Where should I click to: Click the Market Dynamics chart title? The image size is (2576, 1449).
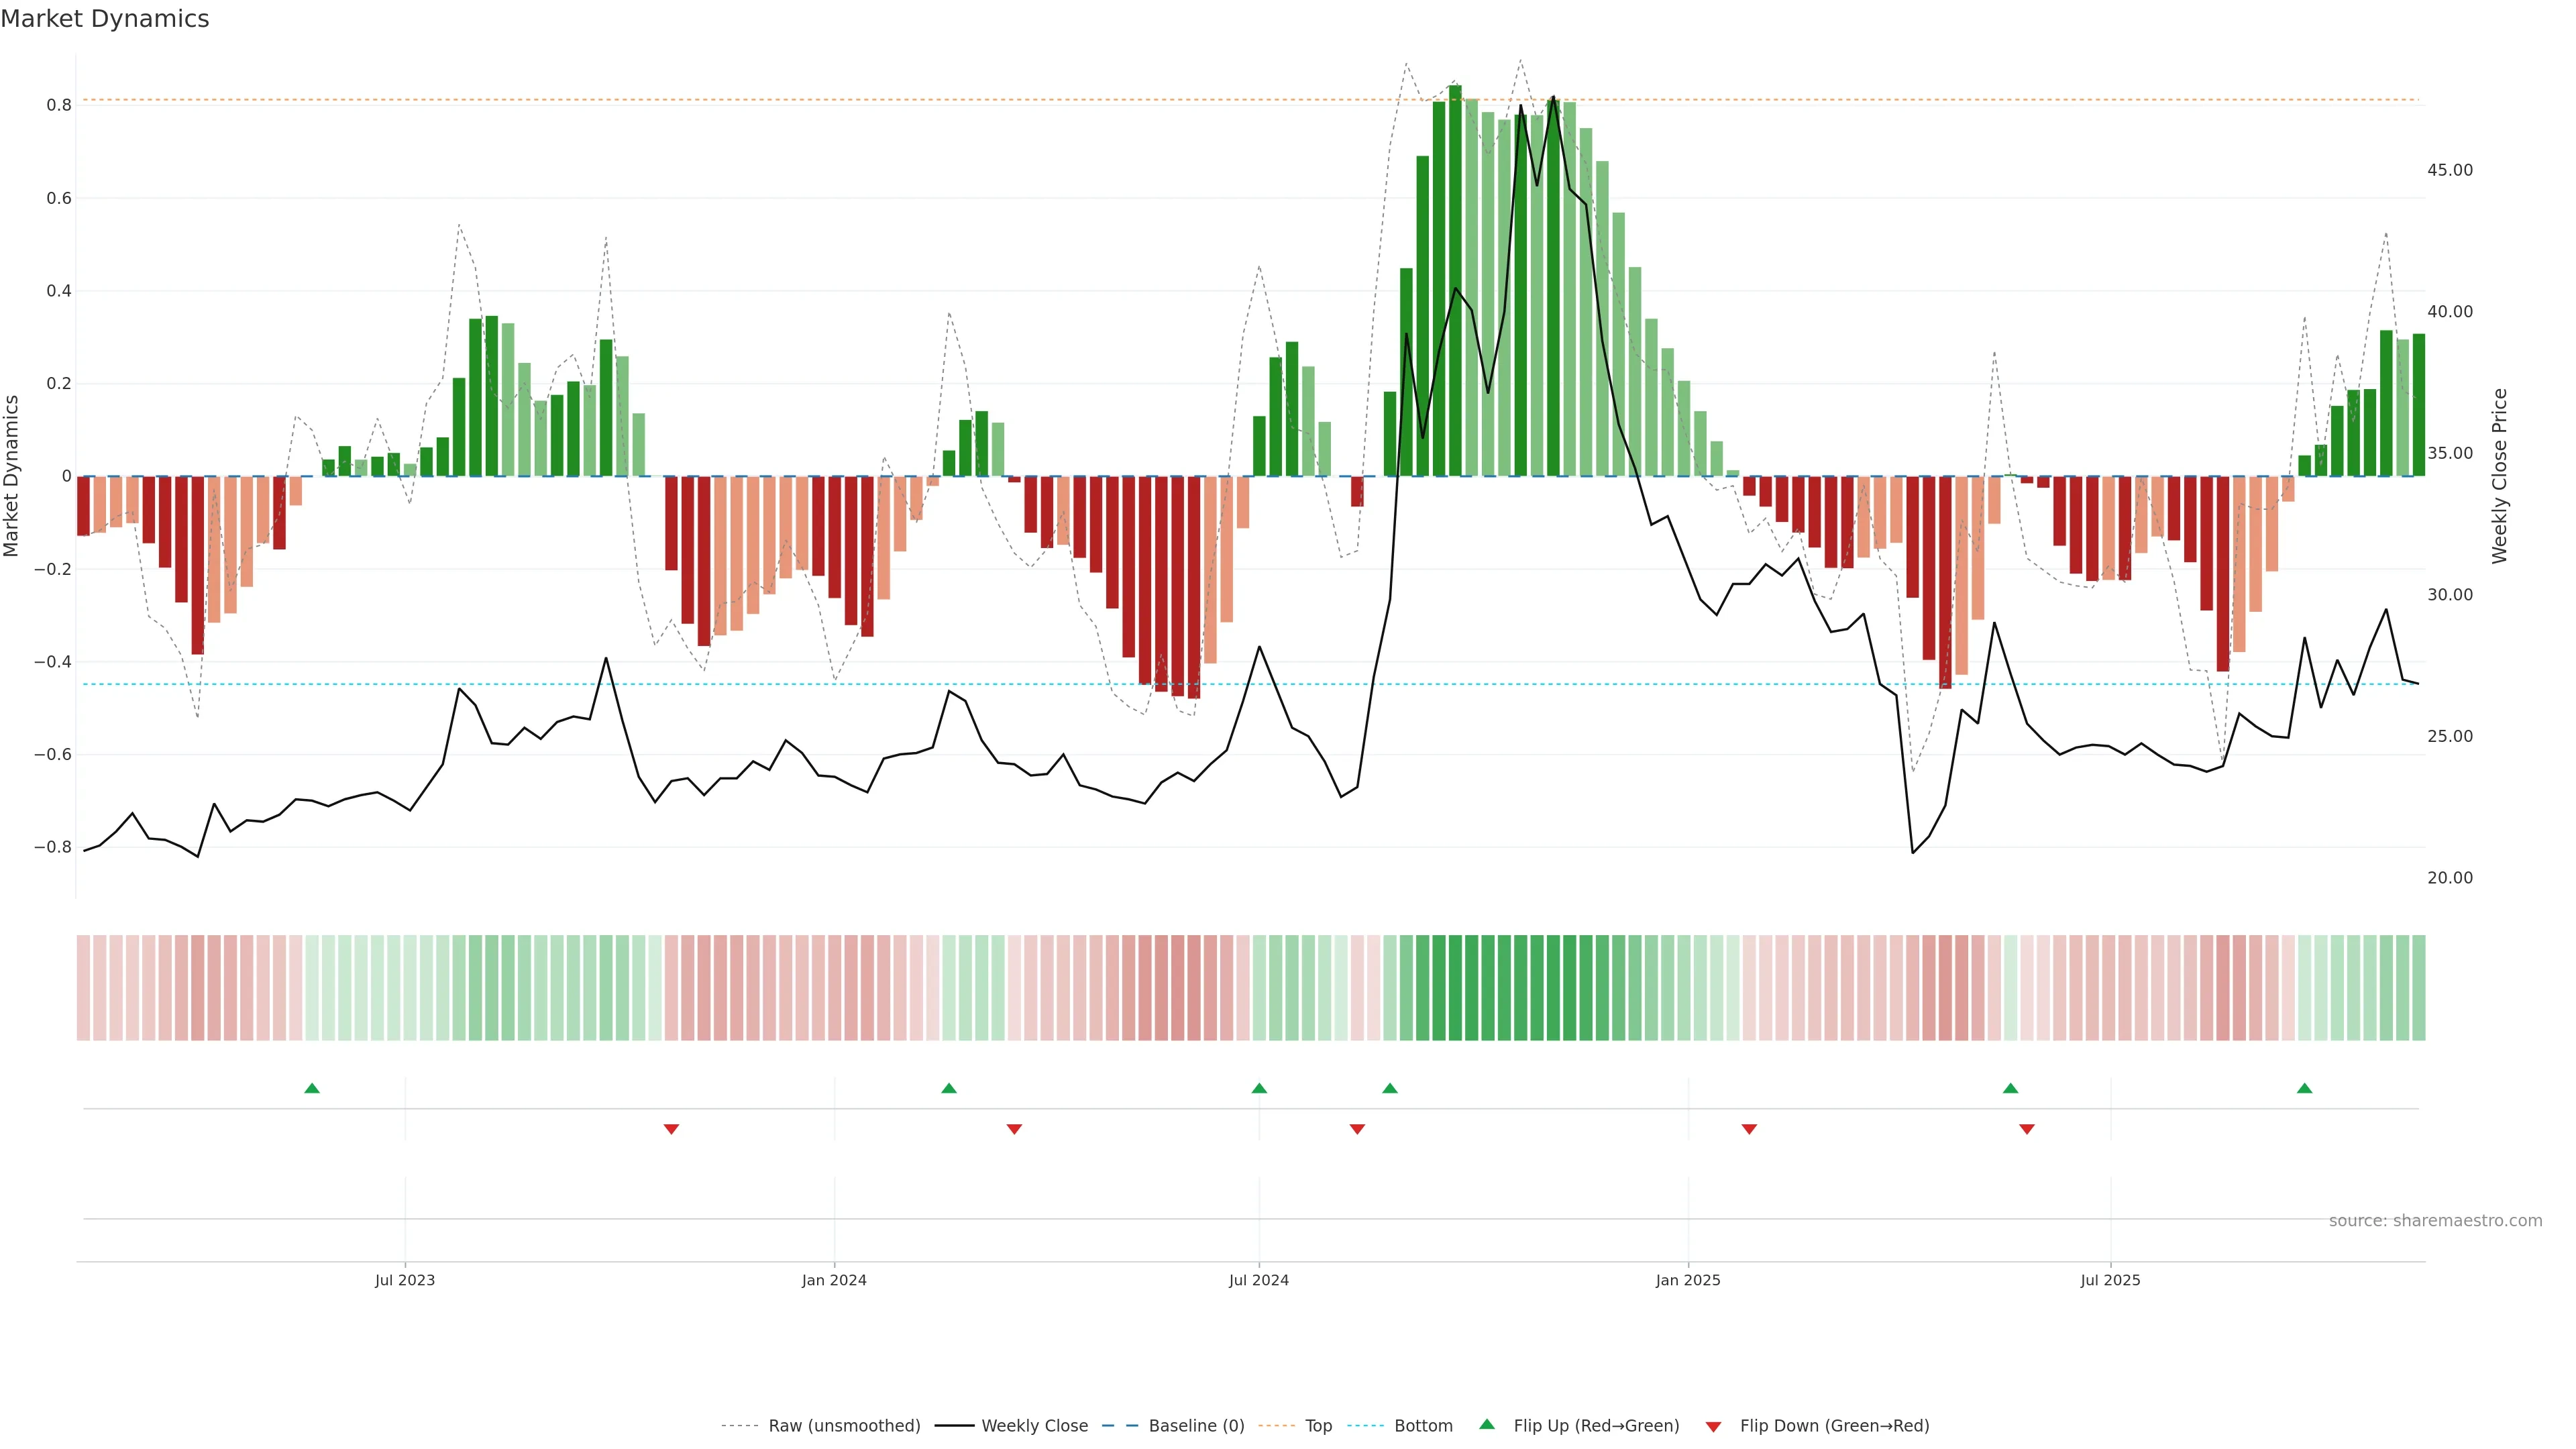point(105,19)
